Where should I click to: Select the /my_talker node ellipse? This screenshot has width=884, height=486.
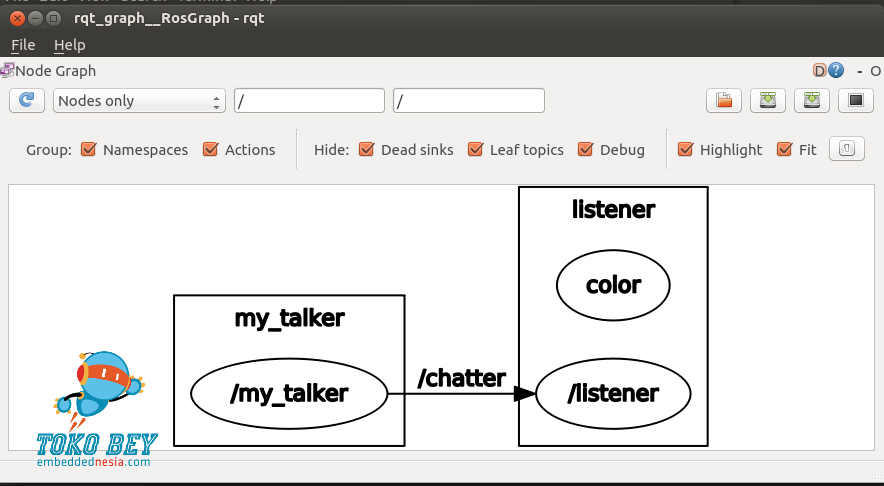tap(288, 394)
